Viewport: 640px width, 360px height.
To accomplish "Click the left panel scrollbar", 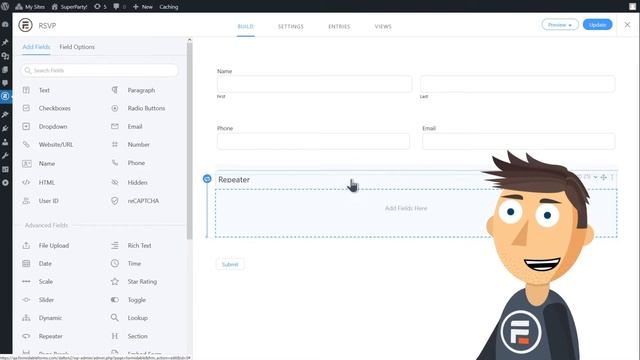I will 189,141.
